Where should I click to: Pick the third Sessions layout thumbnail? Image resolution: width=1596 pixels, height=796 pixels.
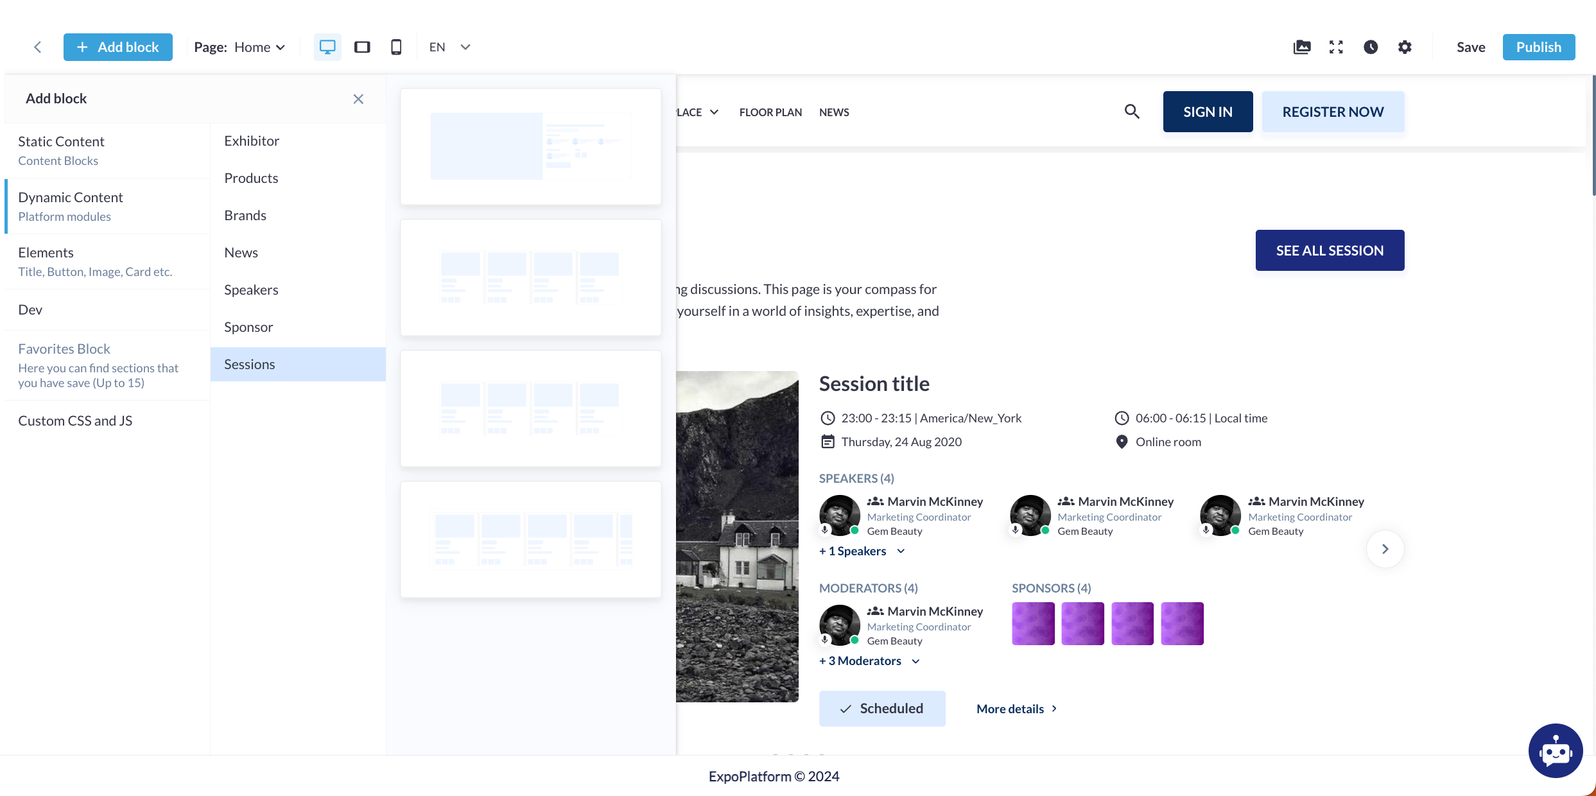pos(531,409)
